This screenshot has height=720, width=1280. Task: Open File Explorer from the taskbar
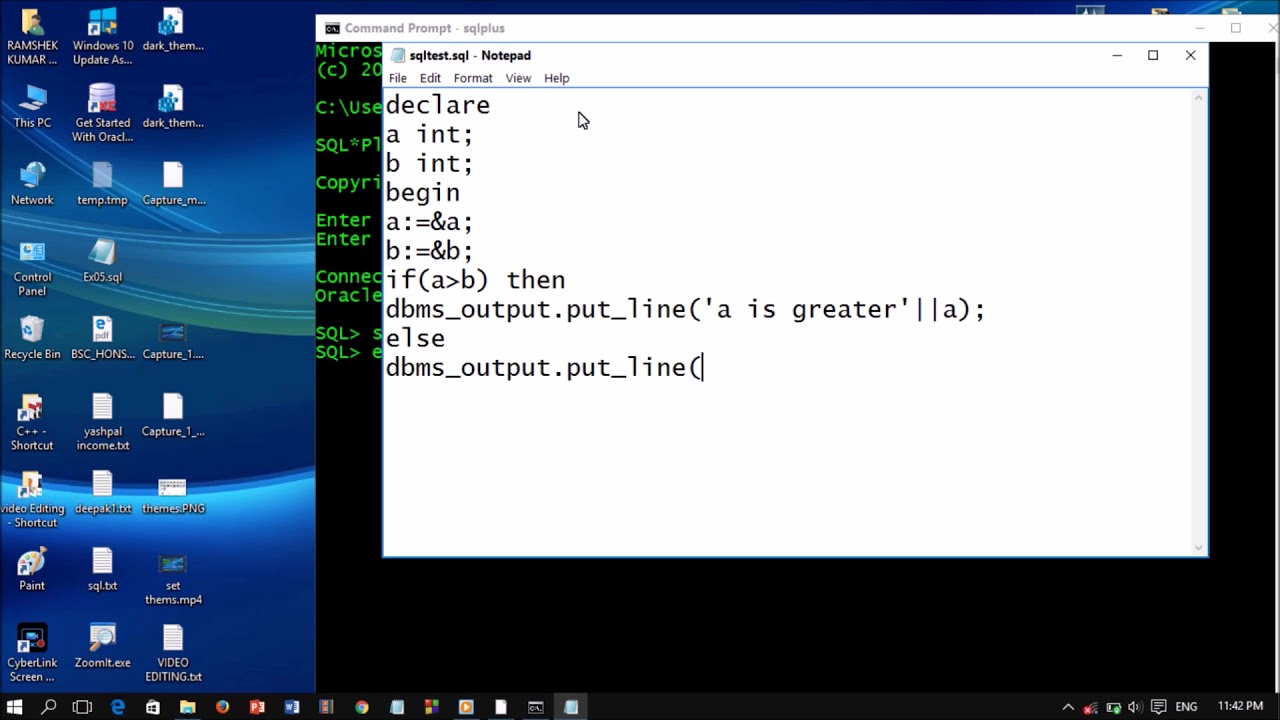187,707
